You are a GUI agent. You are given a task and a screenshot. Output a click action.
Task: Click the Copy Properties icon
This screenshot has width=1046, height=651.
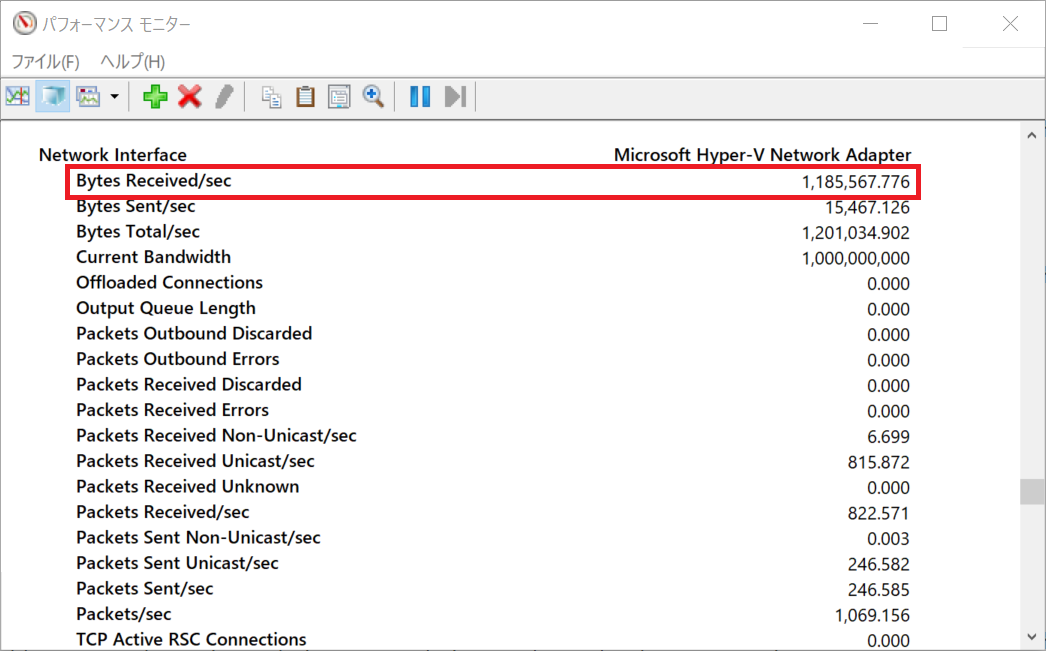tap(271, 96)
